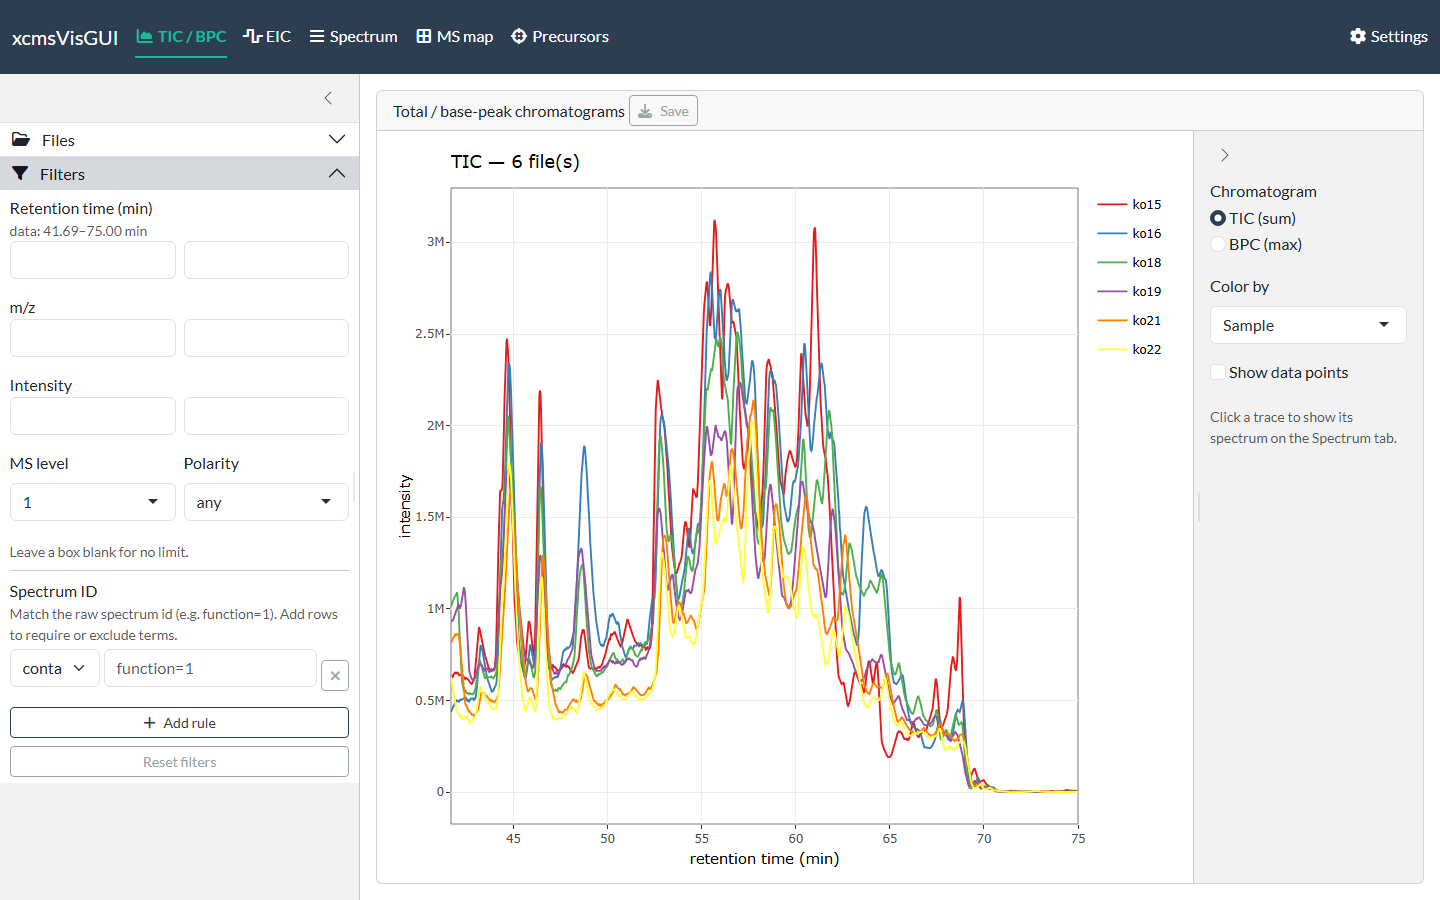Click the TIC / BPC chart icon
The image size is (1440, 900).
click(145, 36)
